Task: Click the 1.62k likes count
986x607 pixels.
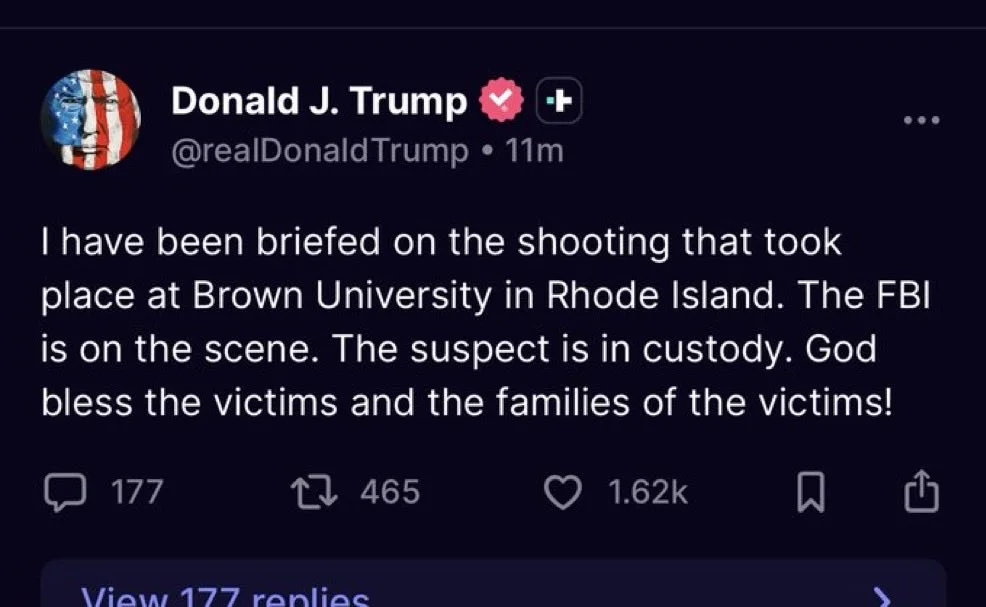Action: pyautogui.click(x=648, y=491)
